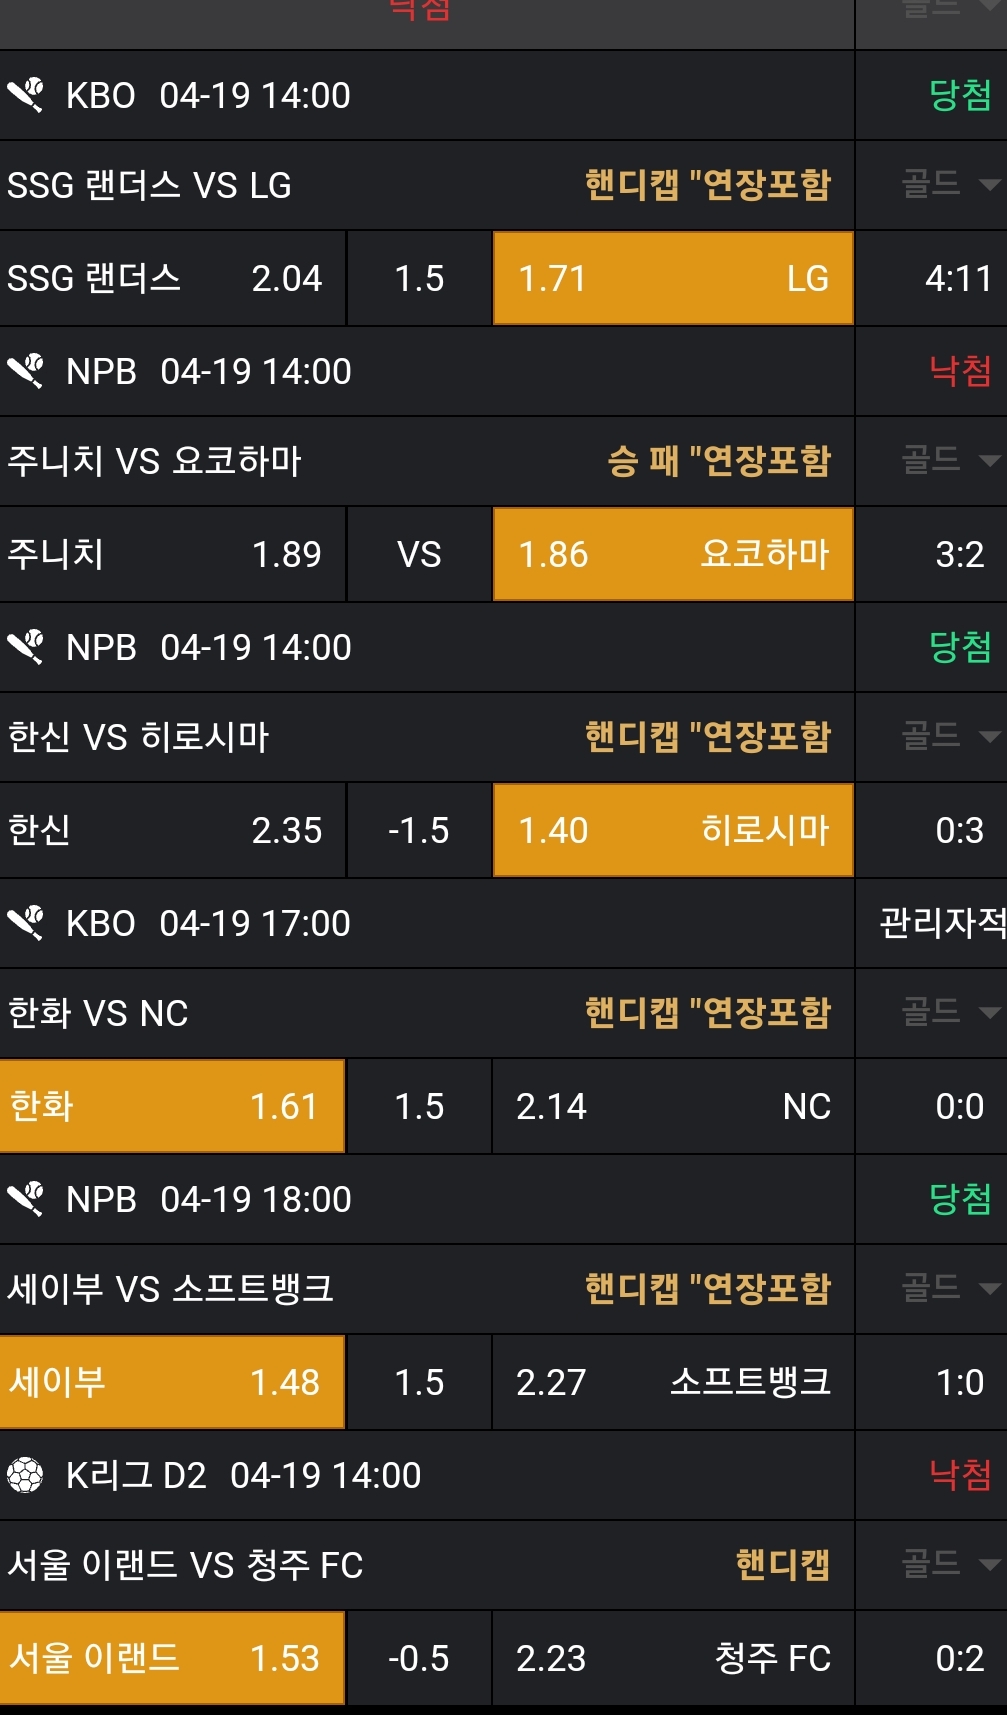Pick the 소프트뱅크 2.27 odds cell

coord(673,1382)
